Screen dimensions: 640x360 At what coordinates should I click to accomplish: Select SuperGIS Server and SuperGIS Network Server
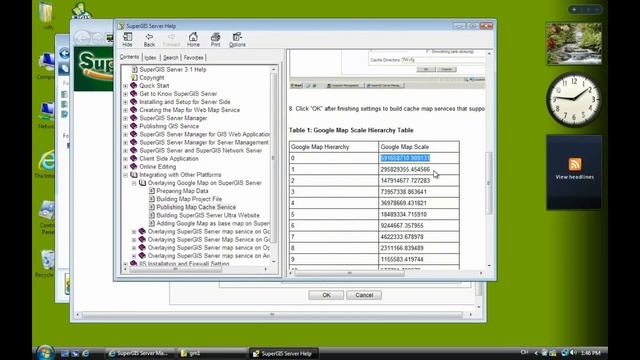200,151
